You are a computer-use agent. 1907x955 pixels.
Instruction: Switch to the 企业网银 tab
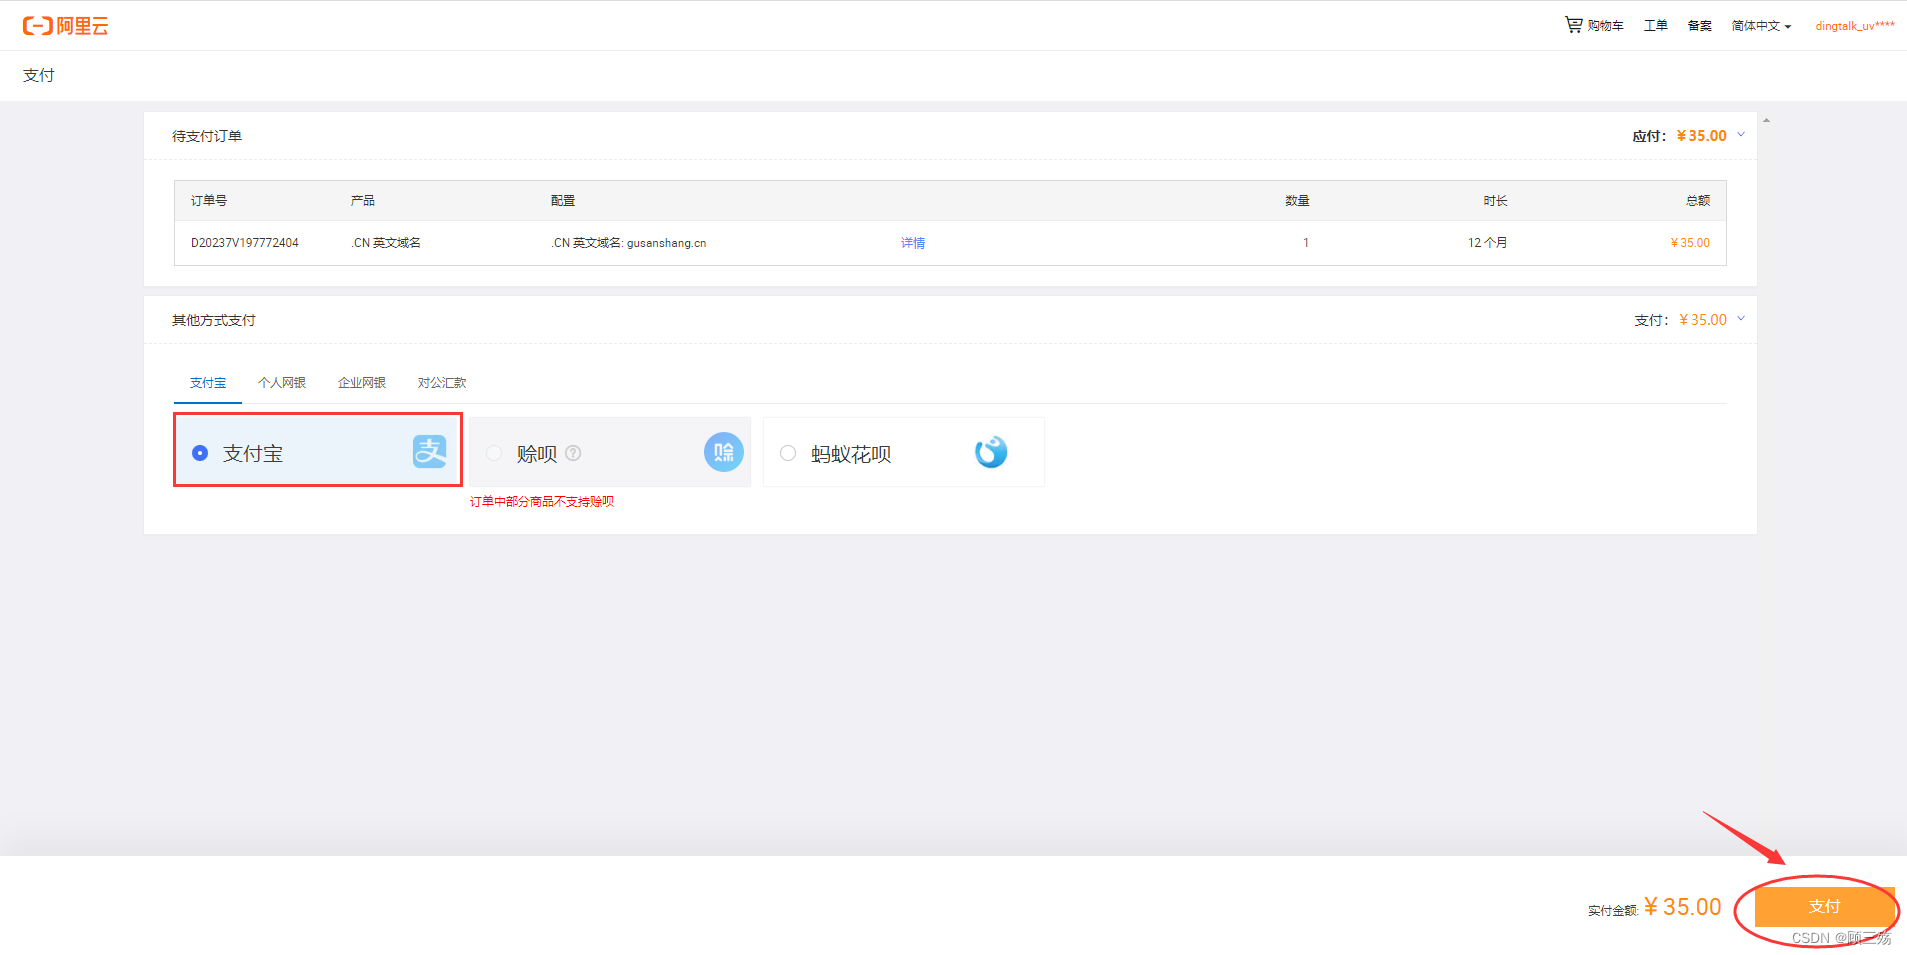(x=362, y=383)
